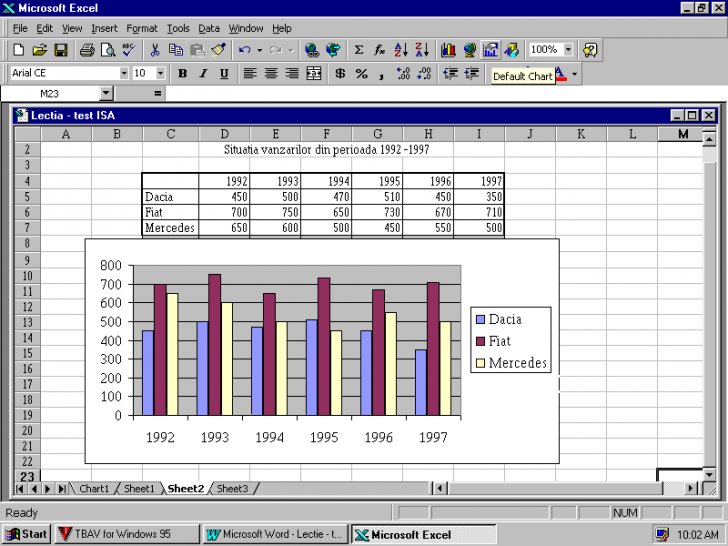Switch to the Sheet1 tab
The image size is (728, 546).
[x=139, y=488]
